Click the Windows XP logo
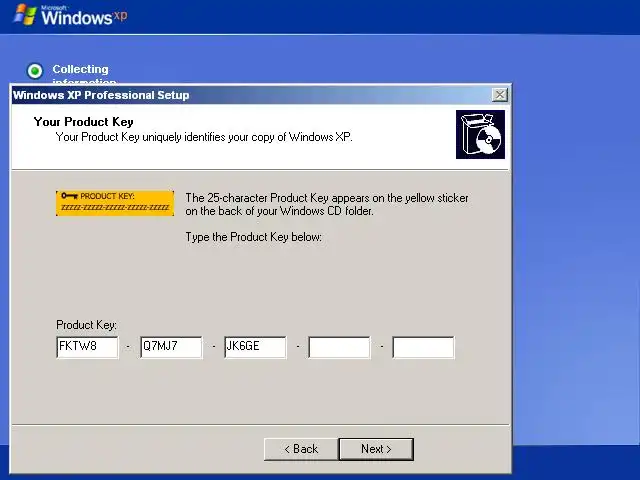 70,15
